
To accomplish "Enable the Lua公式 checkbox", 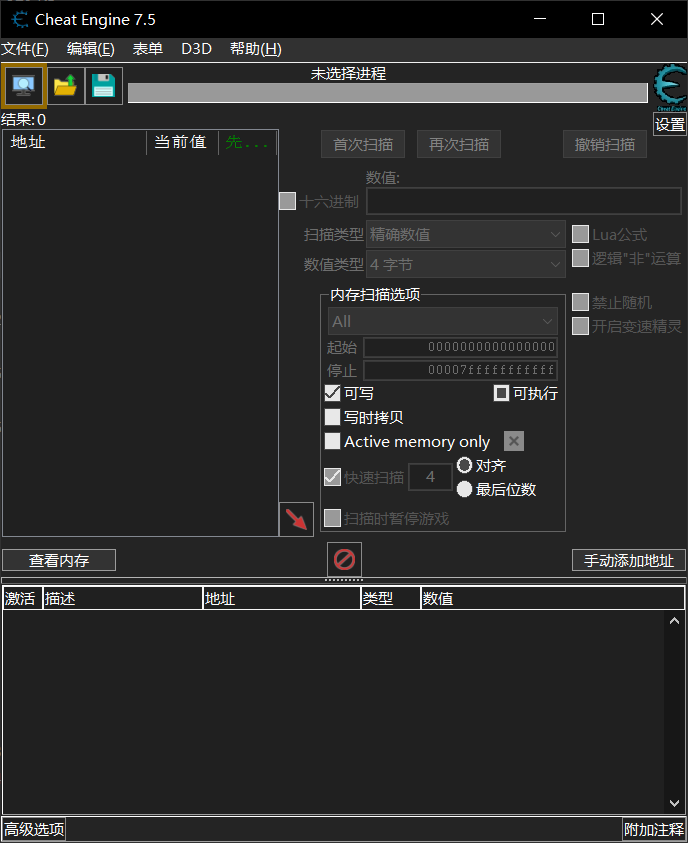I will 580,234.
